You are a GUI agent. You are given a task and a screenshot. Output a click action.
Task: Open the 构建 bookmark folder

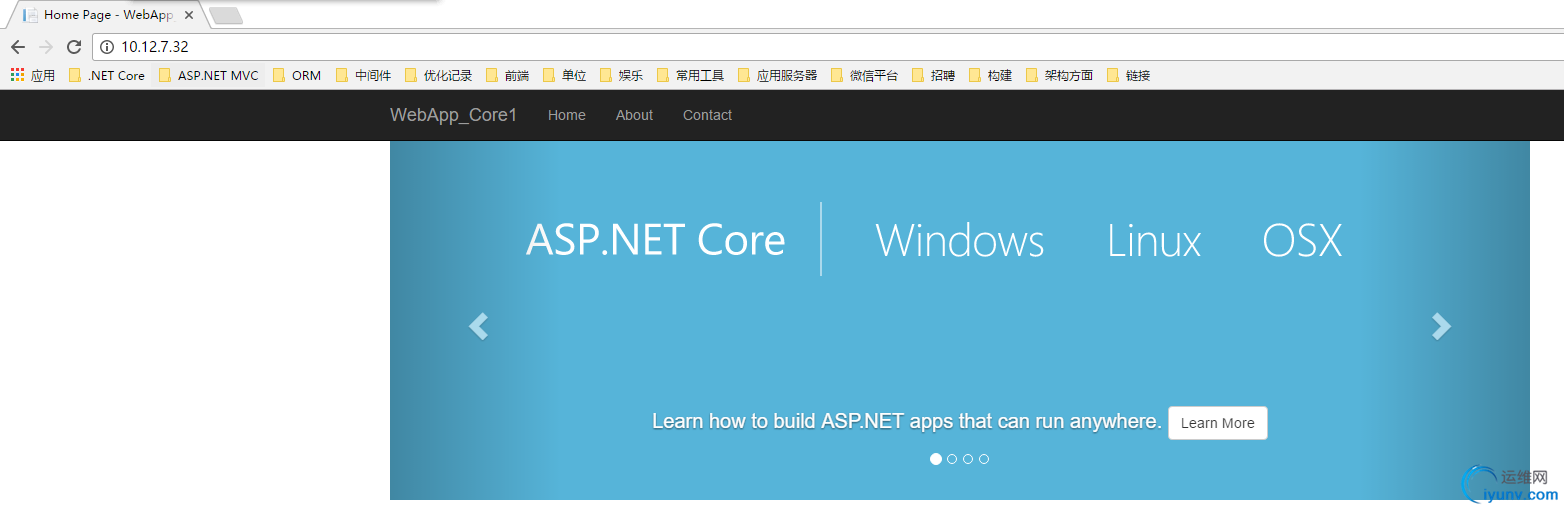[x=991, y=75]
